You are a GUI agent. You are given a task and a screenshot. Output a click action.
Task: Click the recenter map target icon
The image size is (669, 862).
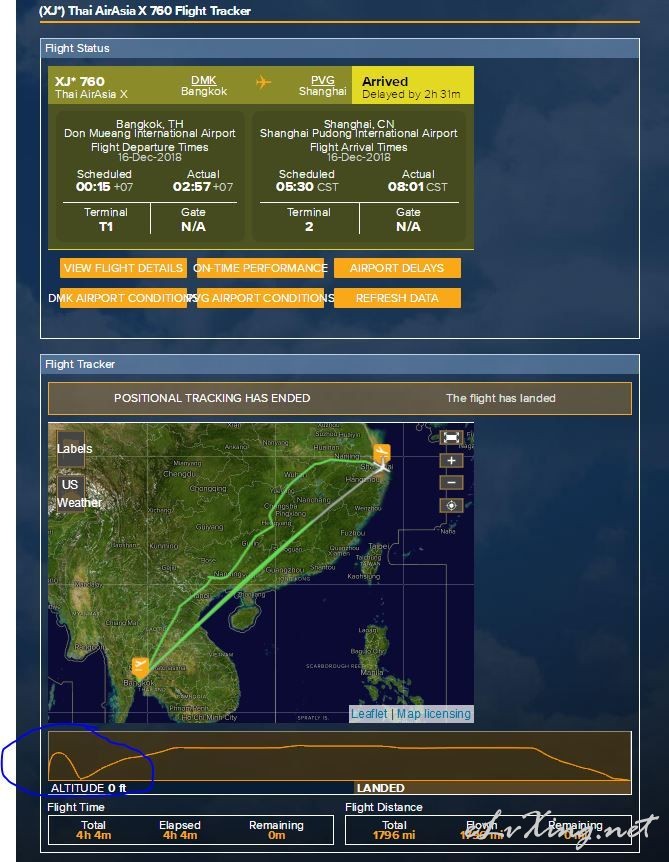coord(451,505)
